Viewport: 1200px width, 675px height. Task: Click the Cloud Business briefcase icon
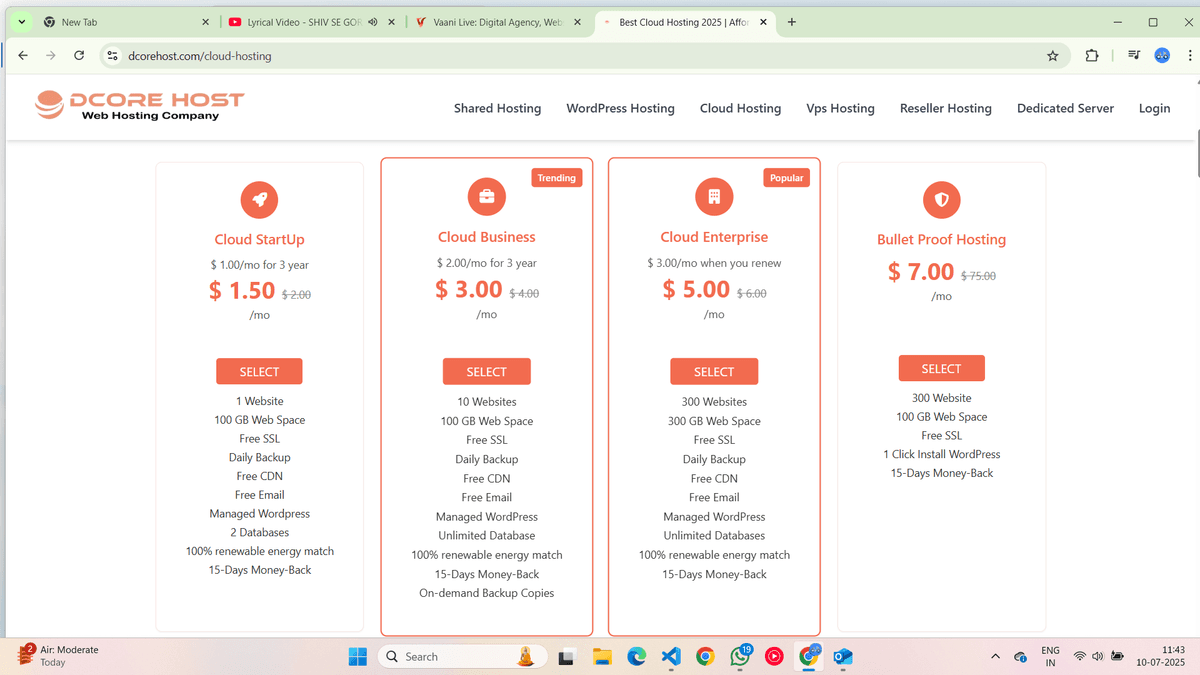(x=487, y=197)
